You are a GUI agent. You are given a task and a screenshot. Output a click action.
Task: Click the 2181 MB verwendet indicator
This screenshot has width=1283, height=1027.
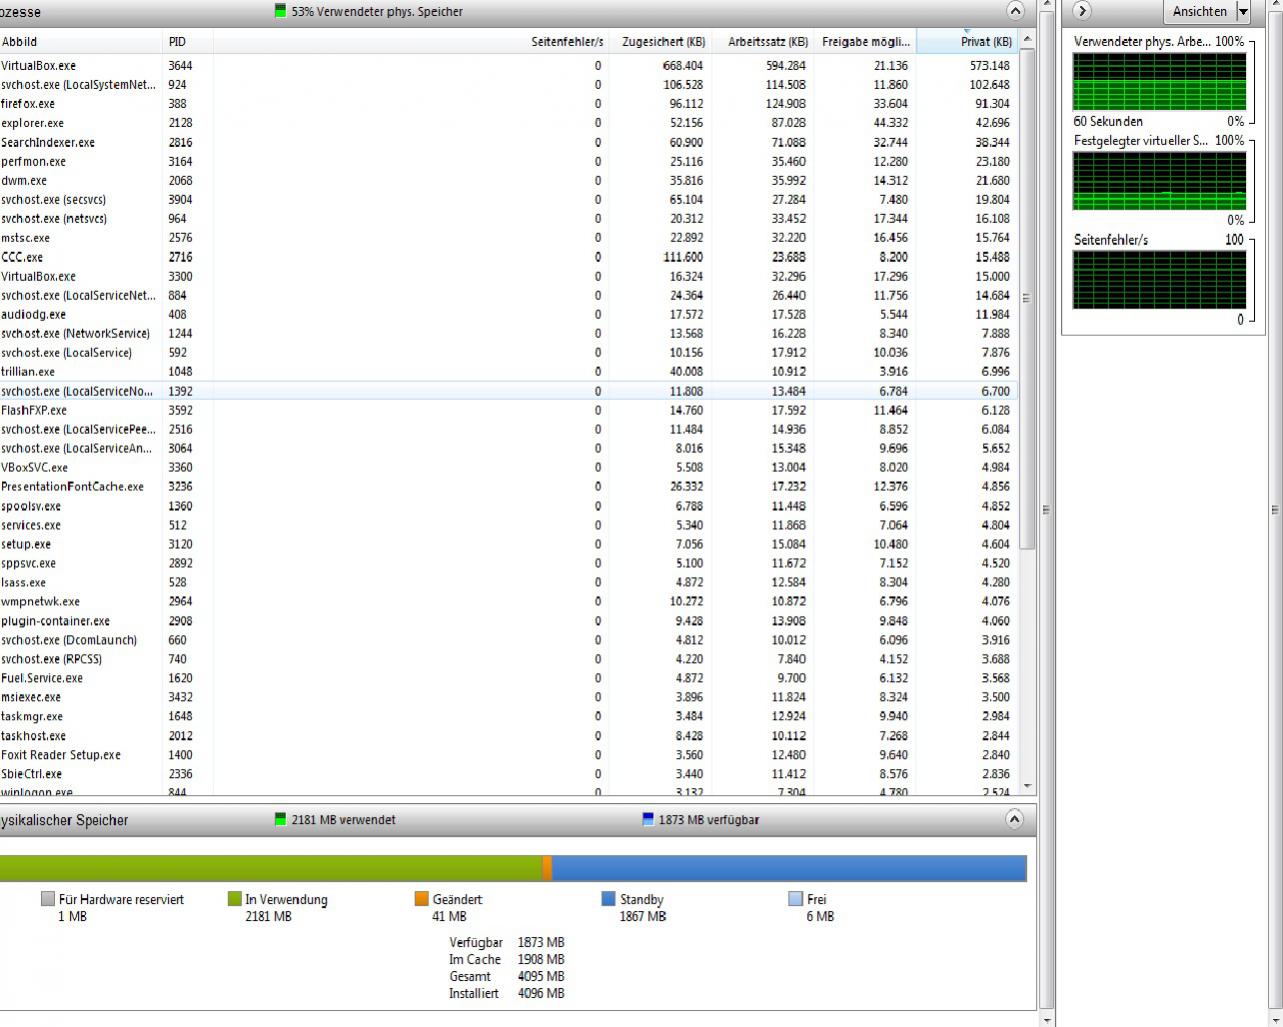click(x=335, y=820)
